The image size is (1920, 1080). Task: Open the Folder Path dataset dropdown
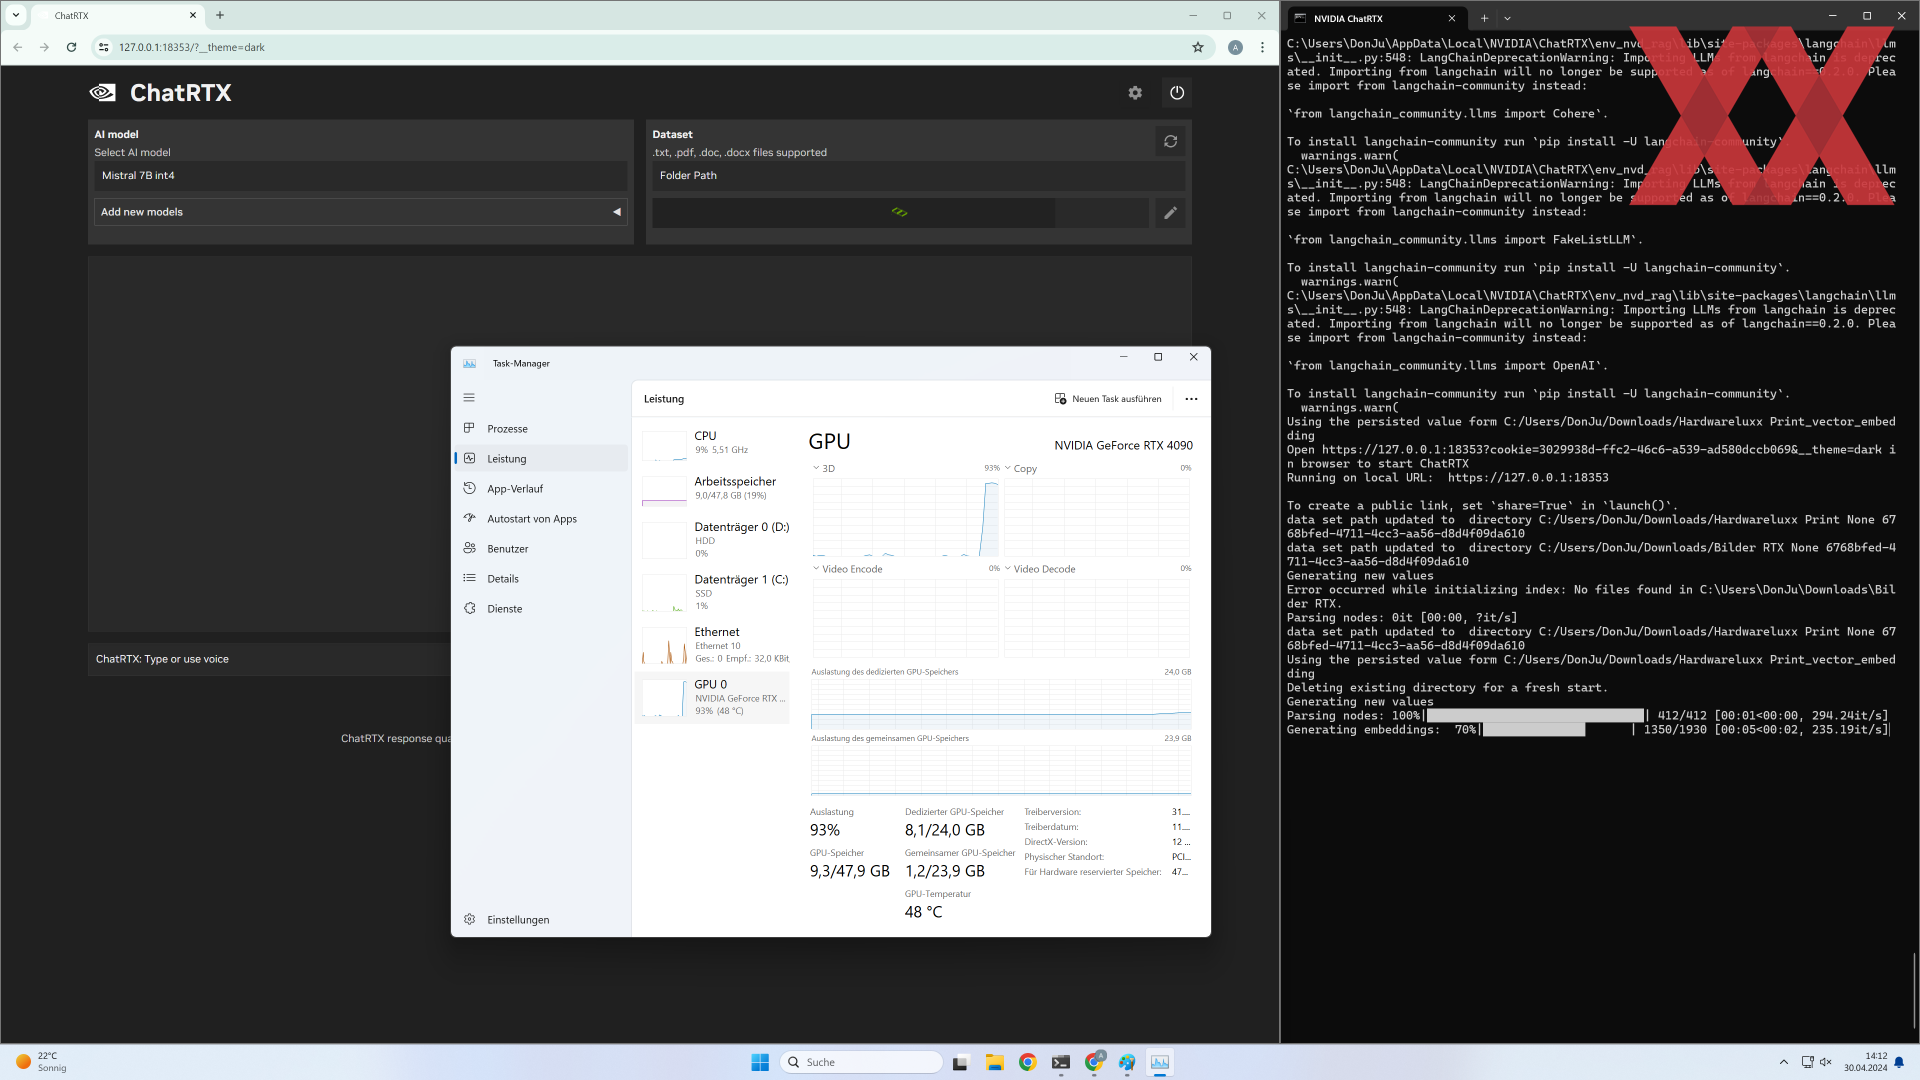coord(918,176)
